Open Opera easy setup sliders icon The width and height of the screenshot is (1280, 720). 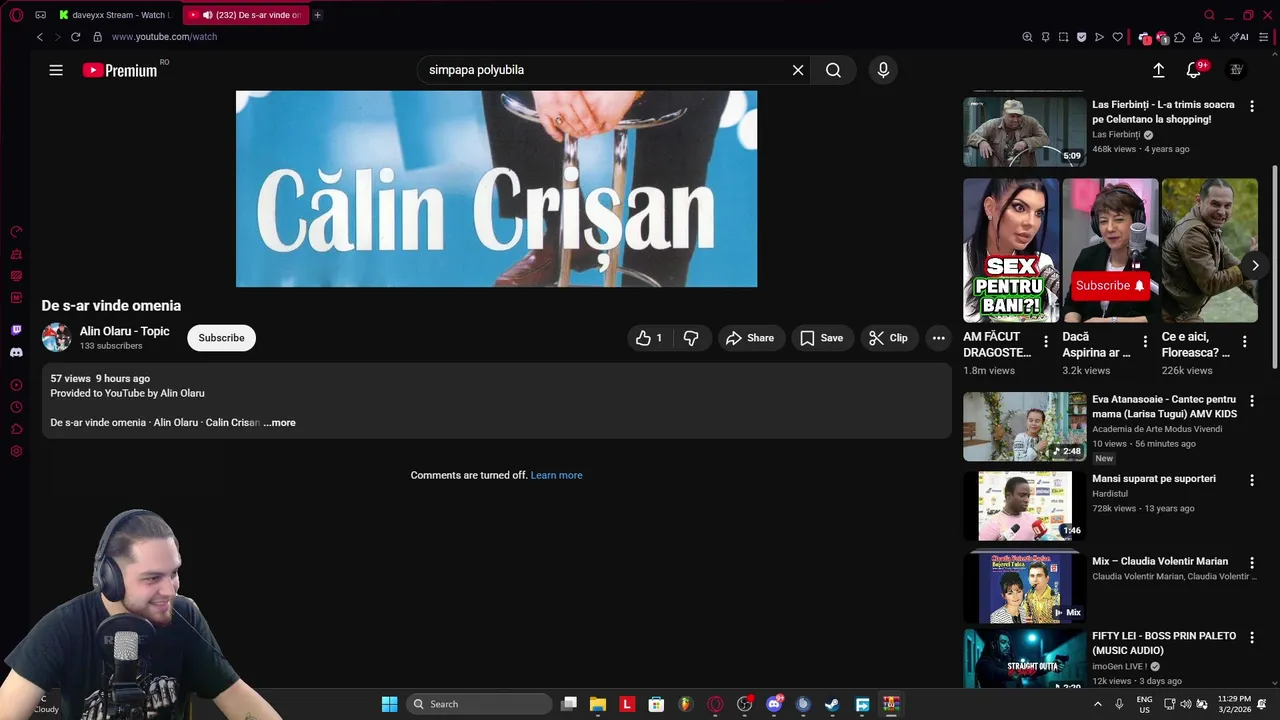tap(1264, 37)
